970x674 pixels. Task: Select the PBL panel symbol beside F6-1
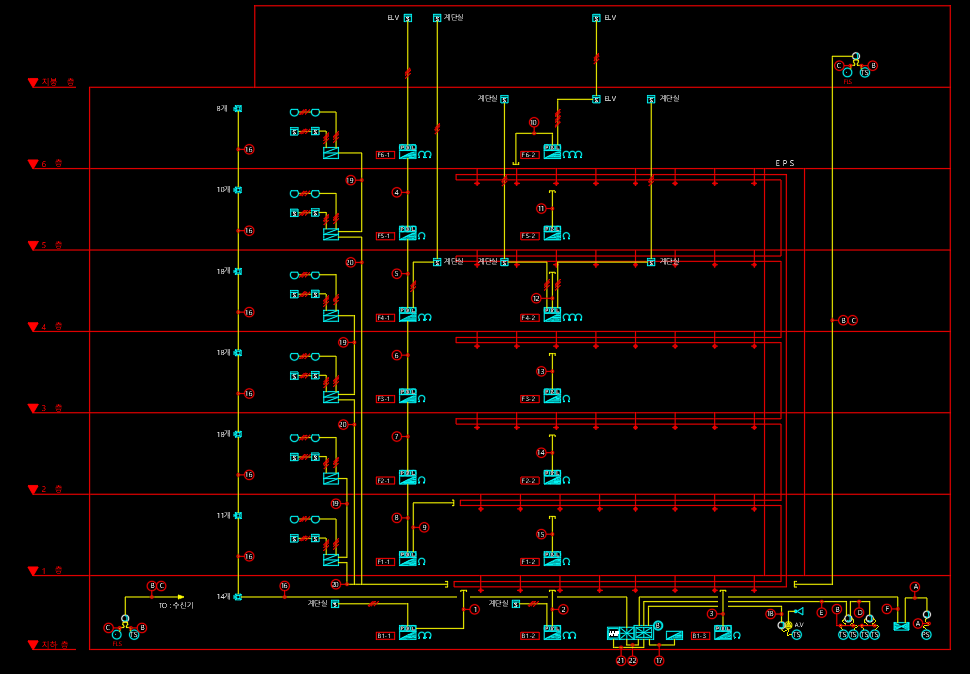point(408,151)
